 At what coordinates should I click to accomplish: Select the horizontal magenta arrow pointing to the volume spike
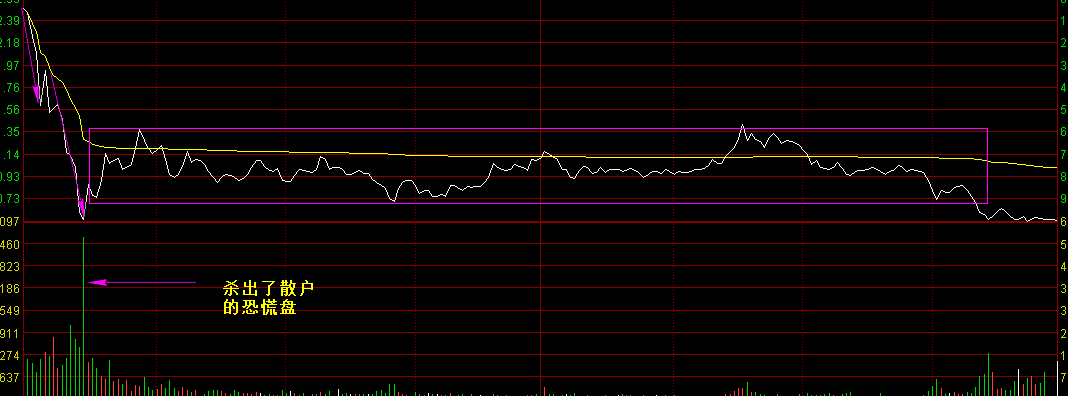(142, 282)
